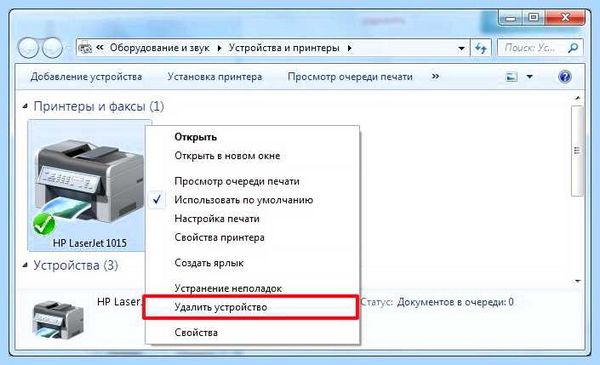The height and width of the screenshot is (365, 600).
Task: Click the double chevron before Оборудование и звук
Action: coord(100,48)
